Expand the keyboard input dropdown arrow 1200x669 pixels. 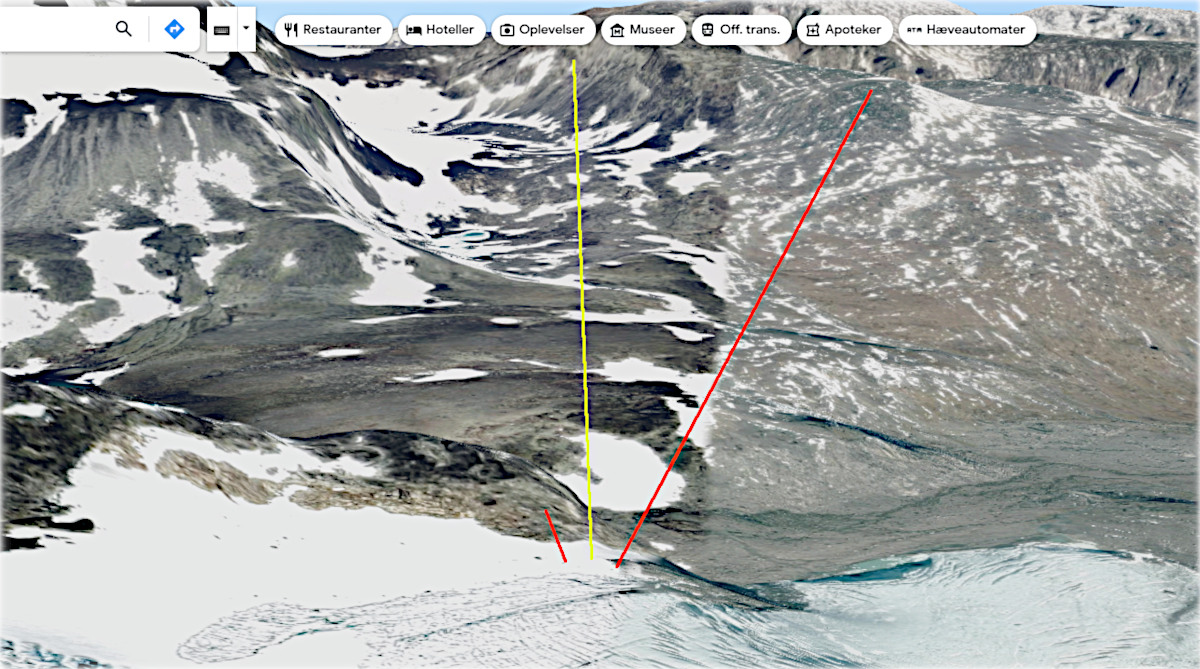click(x=246, y=29)
